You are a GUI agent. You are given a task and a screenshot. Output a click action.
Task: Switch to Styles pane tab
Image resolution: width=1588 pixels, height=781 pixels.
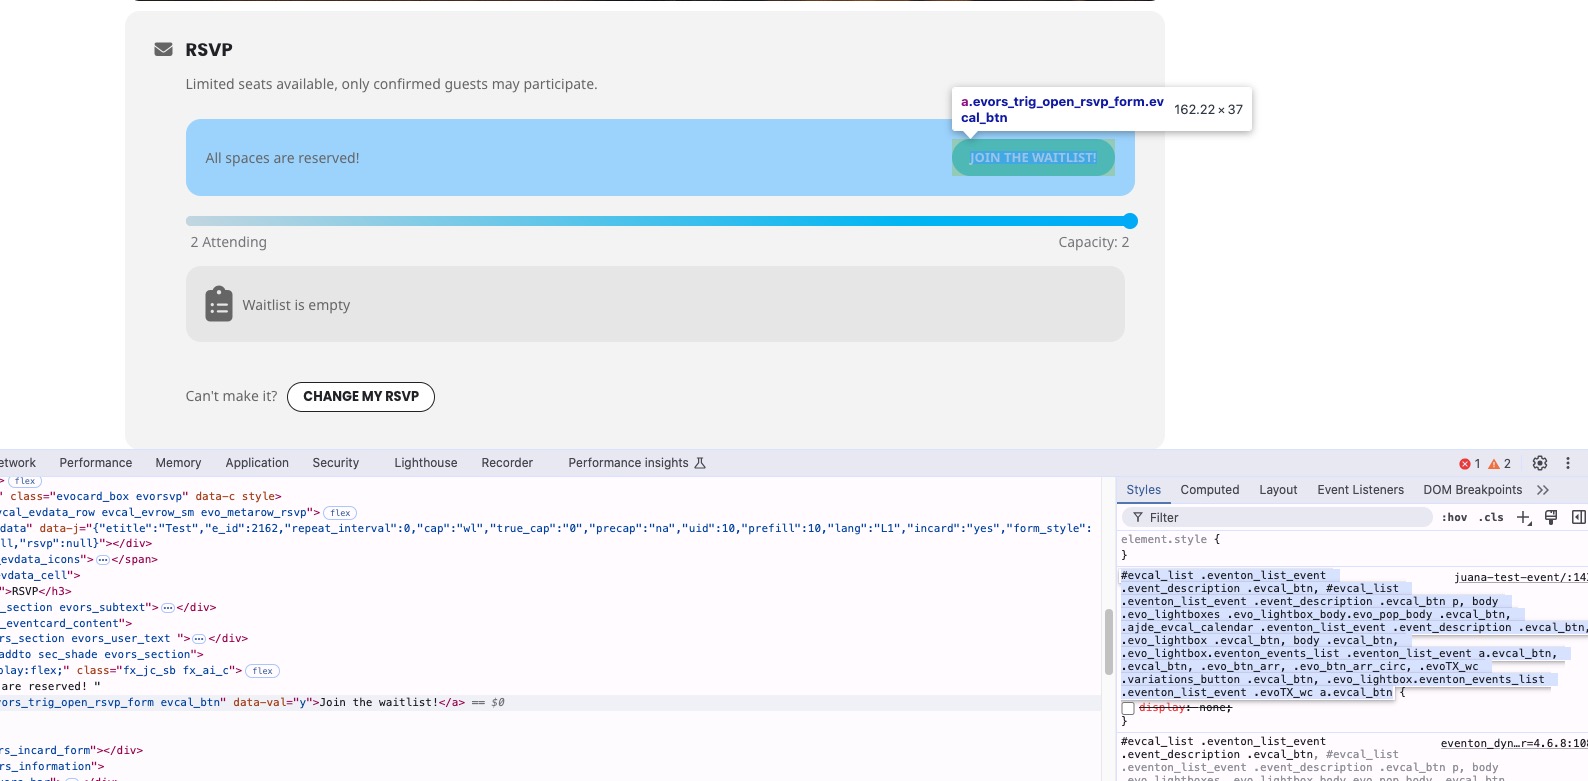point(1143,490)
